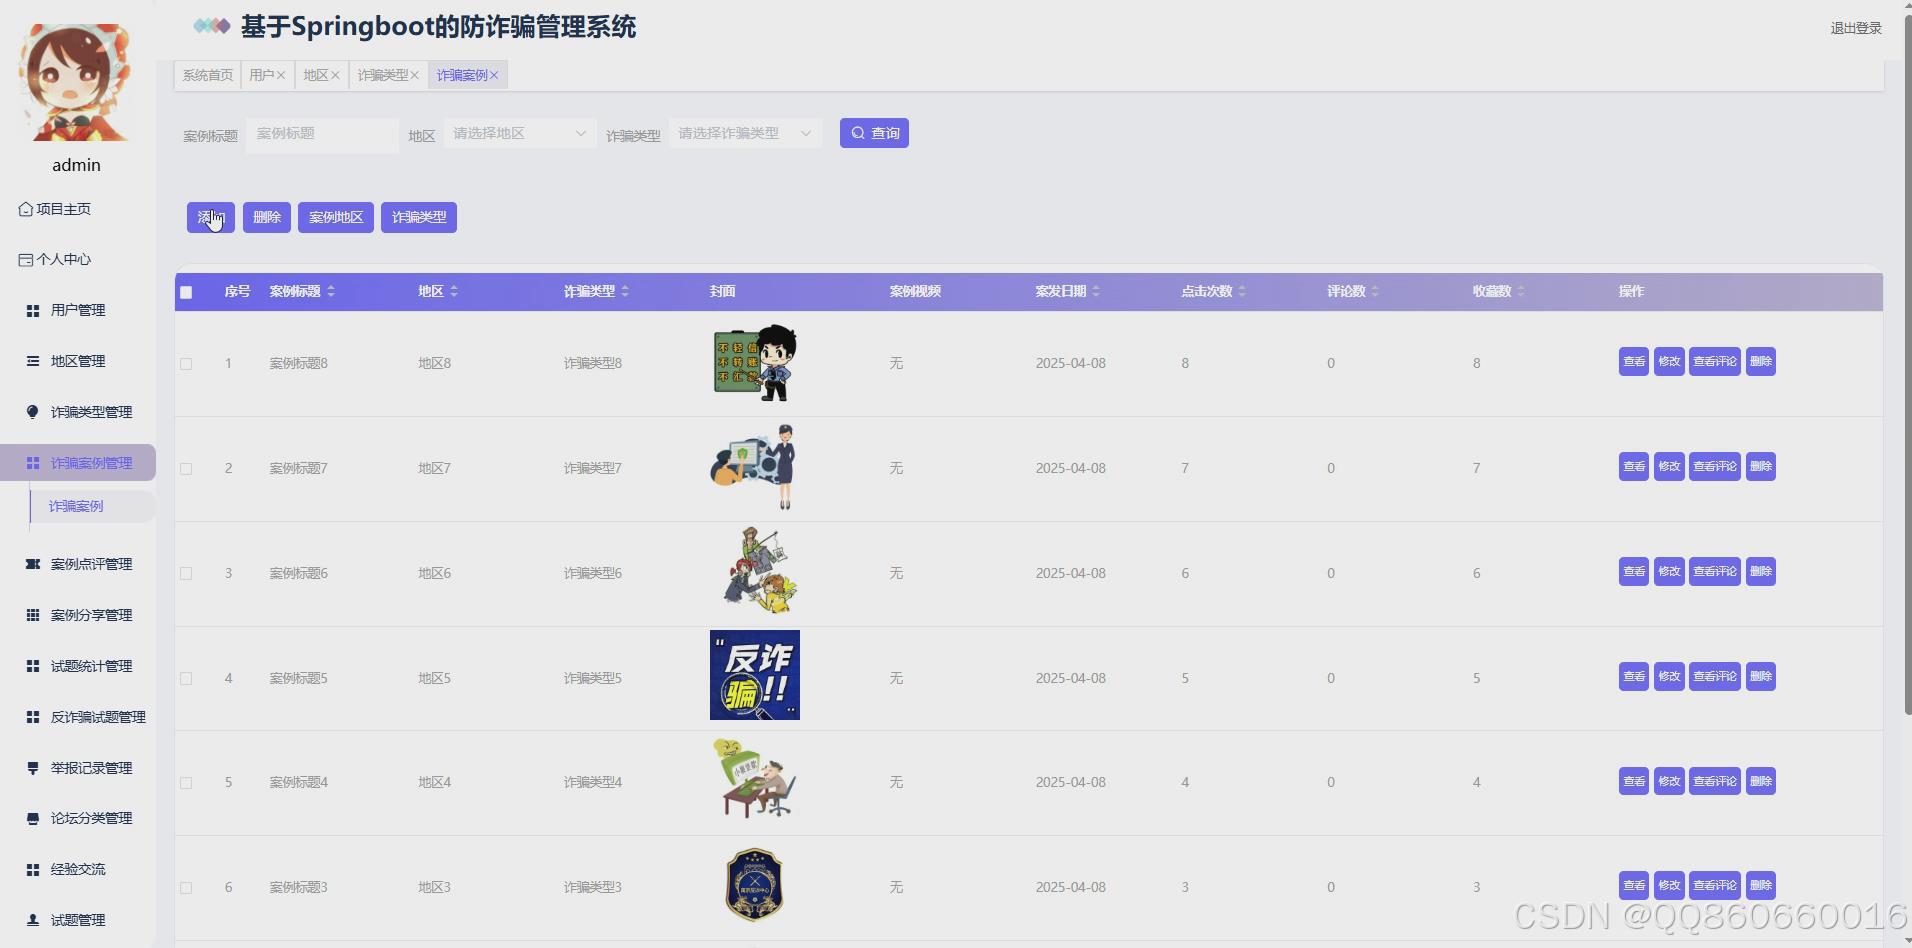
Task: Check the row checkbox for 案例标题7
Action: pyautogui.click(x=186, y=469)
